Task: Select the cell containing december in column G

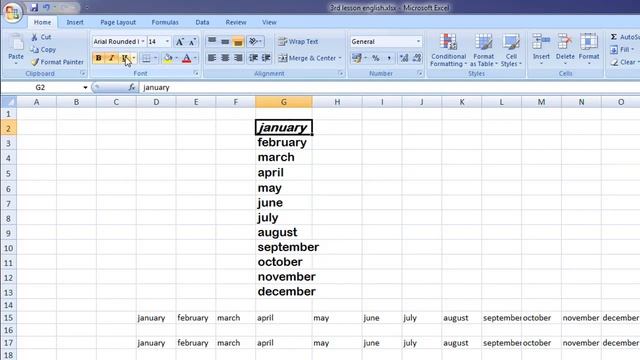Action: point(284,291)
